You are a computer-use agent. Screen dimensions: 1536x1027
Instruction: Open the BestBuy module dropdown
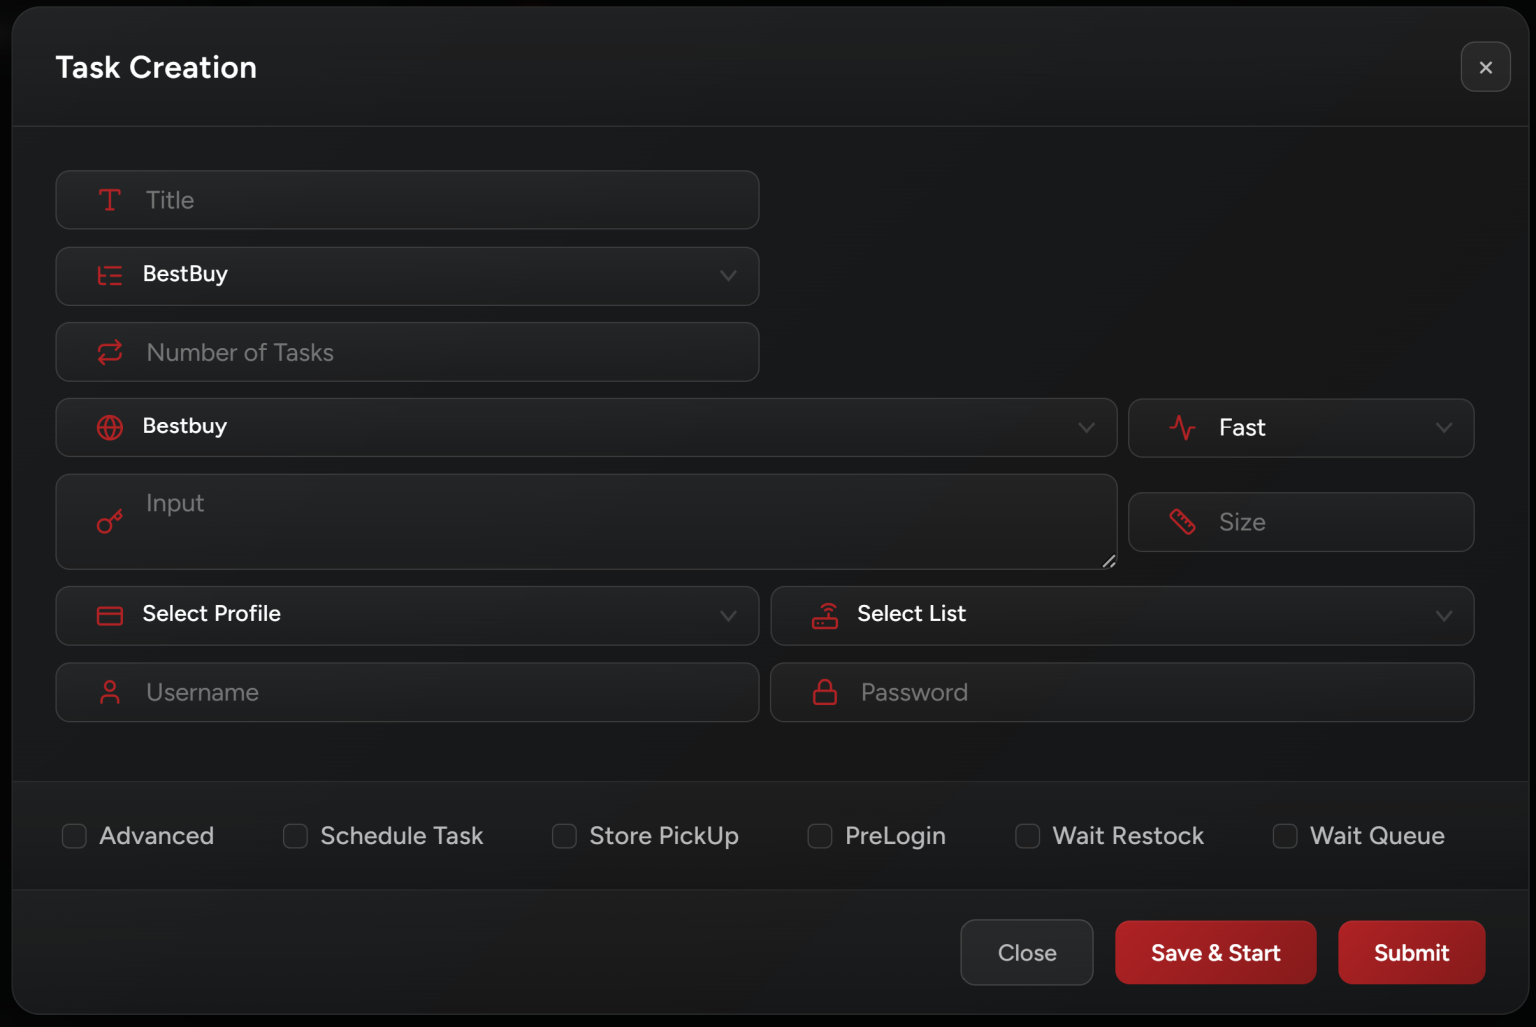click(x=407, y=276)
